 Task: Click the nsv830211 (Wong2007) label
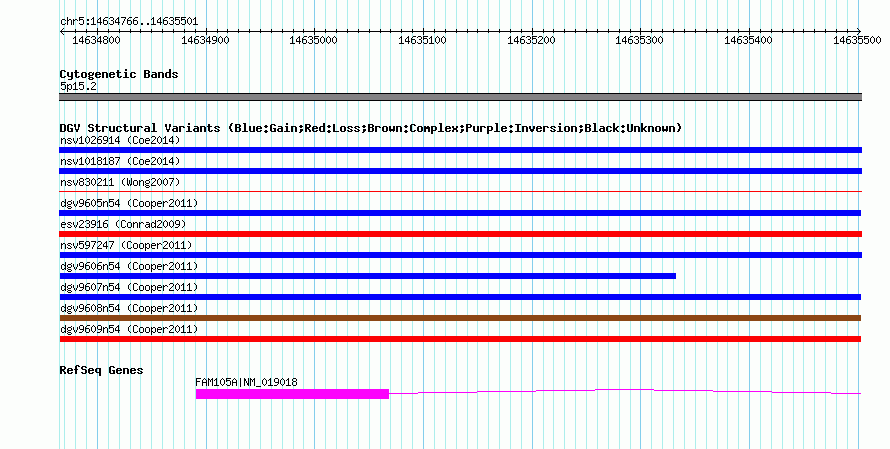120,182
